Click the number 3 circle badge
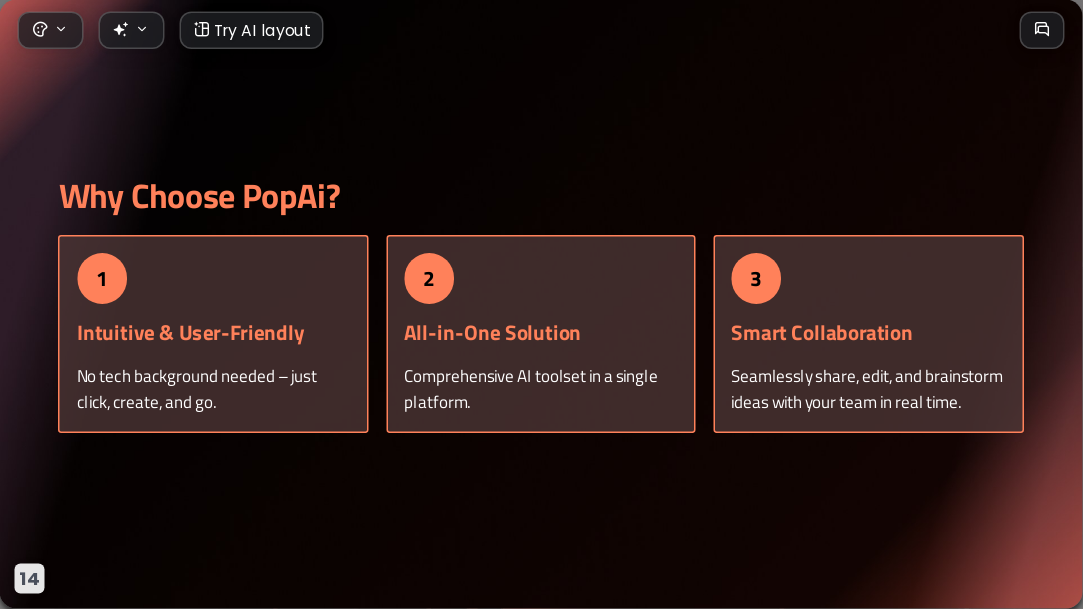Viewport: 1083px width, 611px height. [756, 279]
